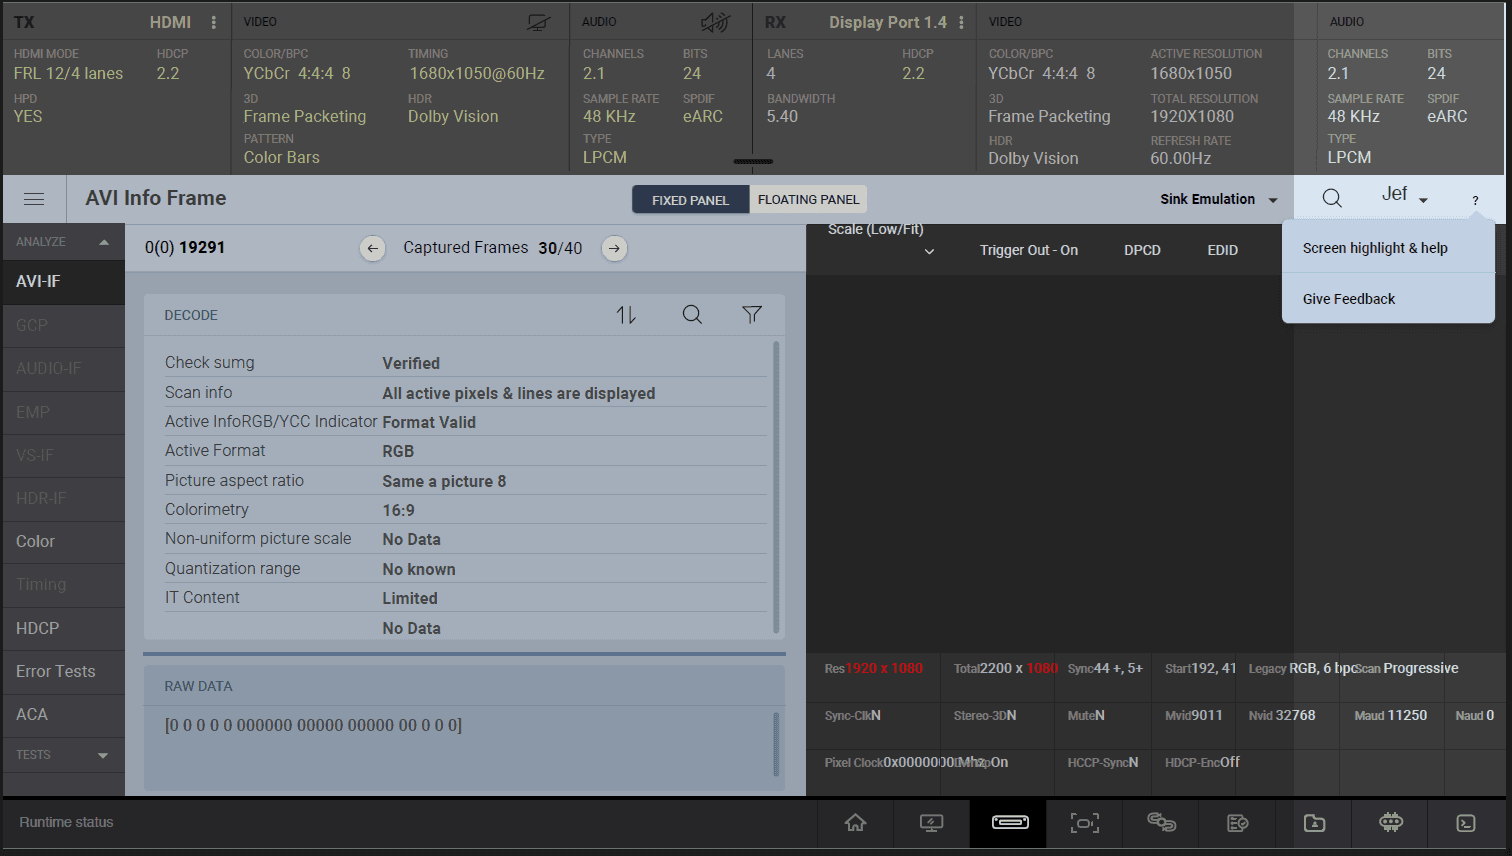Select AVI-IF in the sidebar
The width and height of the screenshot is (1512, 856).
63,282
